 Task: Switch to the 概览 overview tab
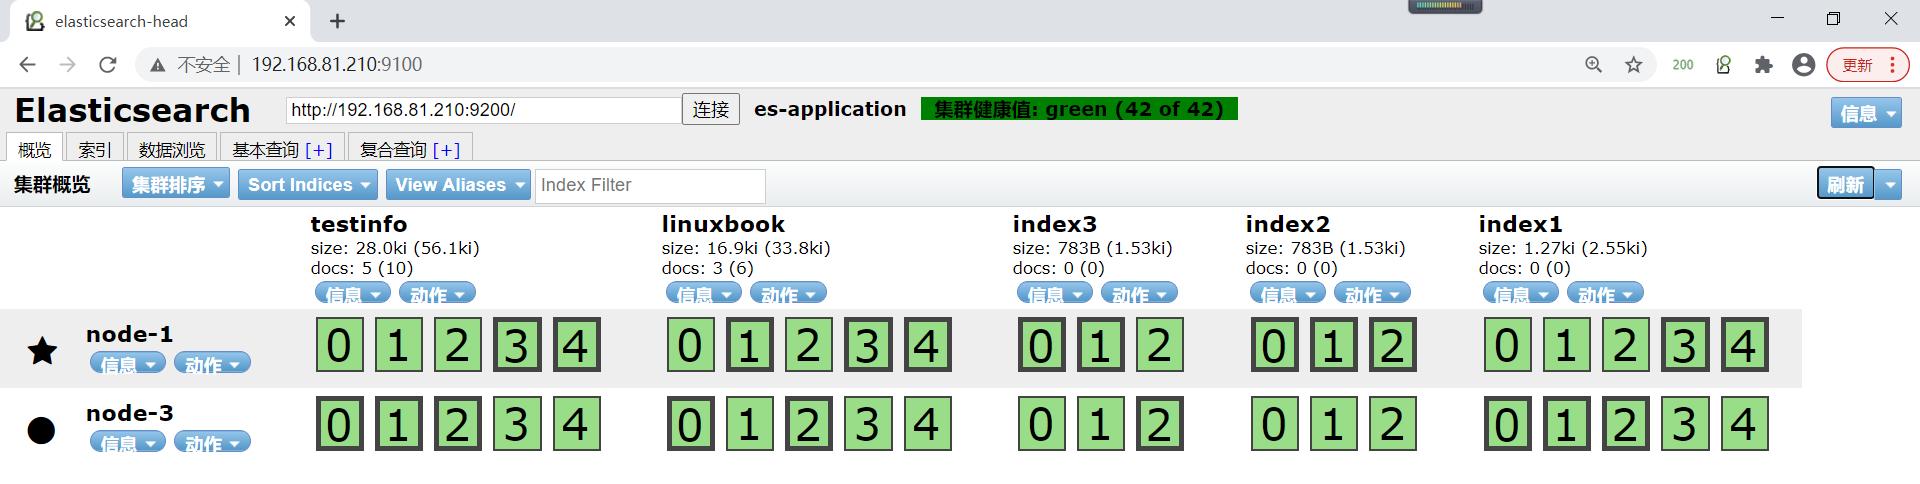(35, 148)
